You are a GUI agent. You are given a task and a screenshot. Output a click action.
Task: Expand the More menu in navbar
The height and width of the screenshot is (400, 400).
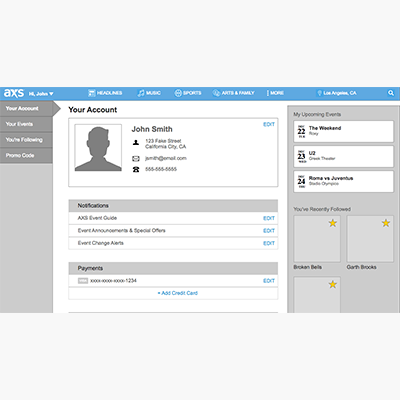275,93
